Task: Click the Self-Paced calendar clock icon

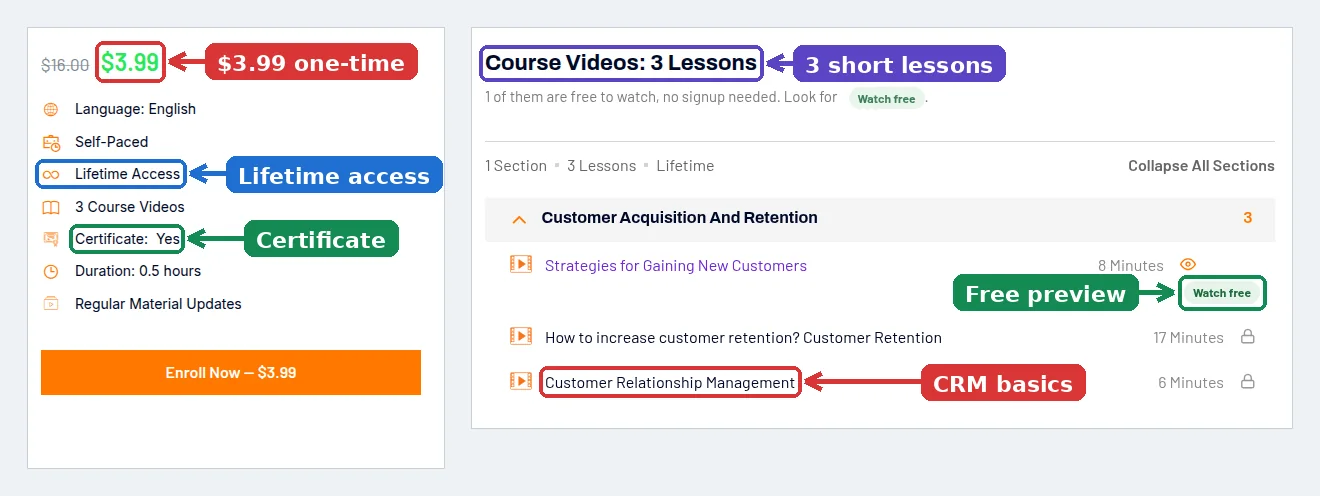Action: click(51, 142)
